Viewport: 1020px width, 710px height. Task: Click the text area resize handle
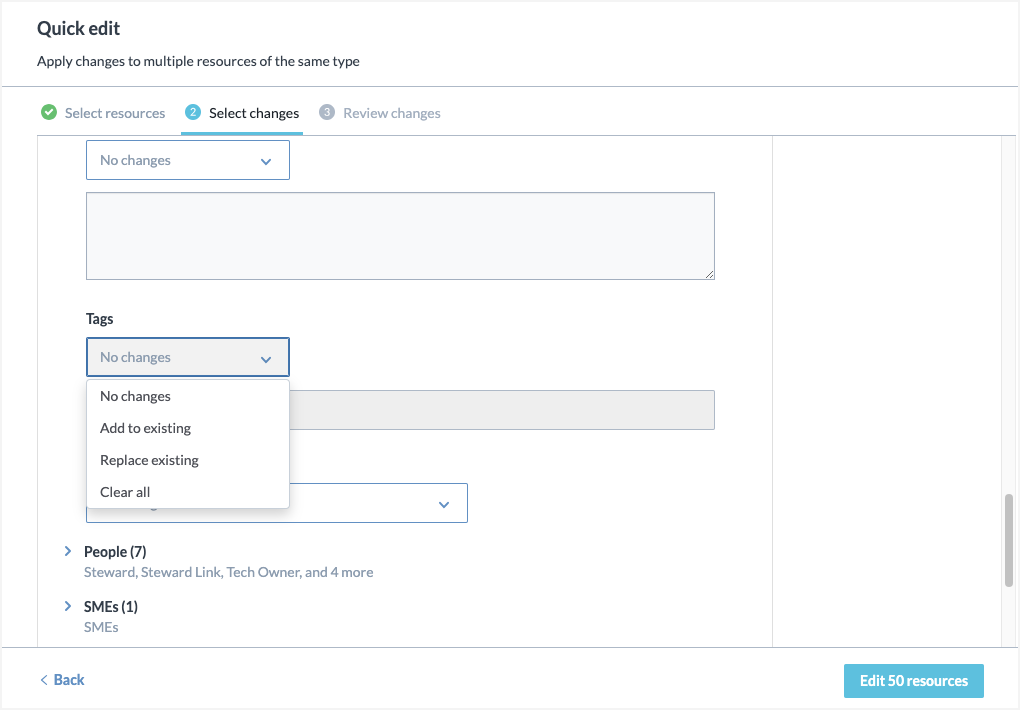pyautogui.click(x=710, y=275)
